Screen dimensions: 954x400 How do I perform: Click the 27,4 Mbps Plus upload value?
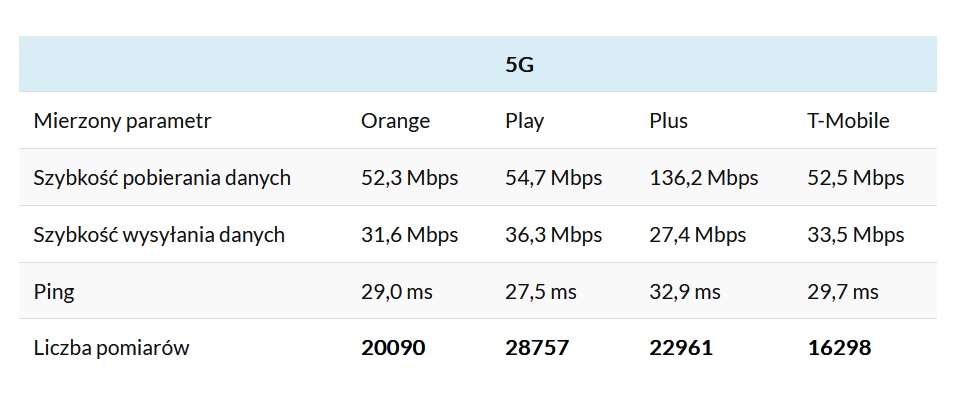(698, 235)
